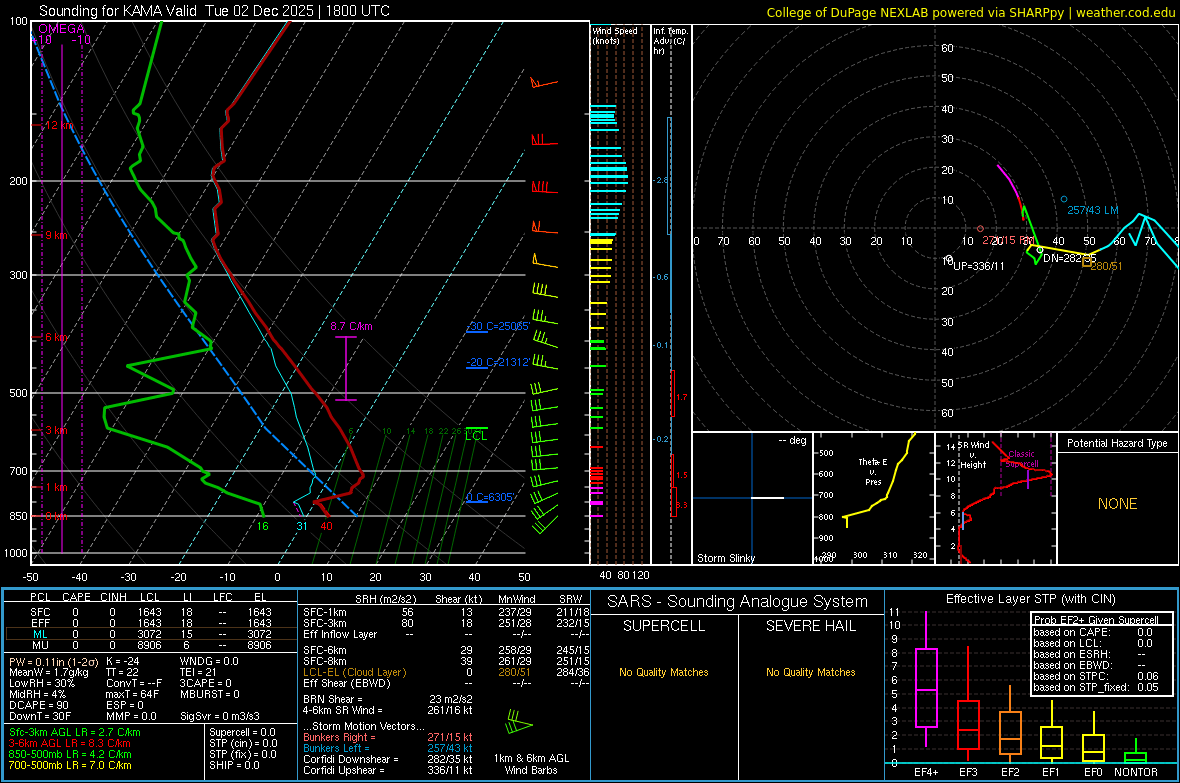The height and width of the screenshot is (783, 1180).
Task: Click the Bunkers right red circle on hodograph
Action: [x=980, y=228]
